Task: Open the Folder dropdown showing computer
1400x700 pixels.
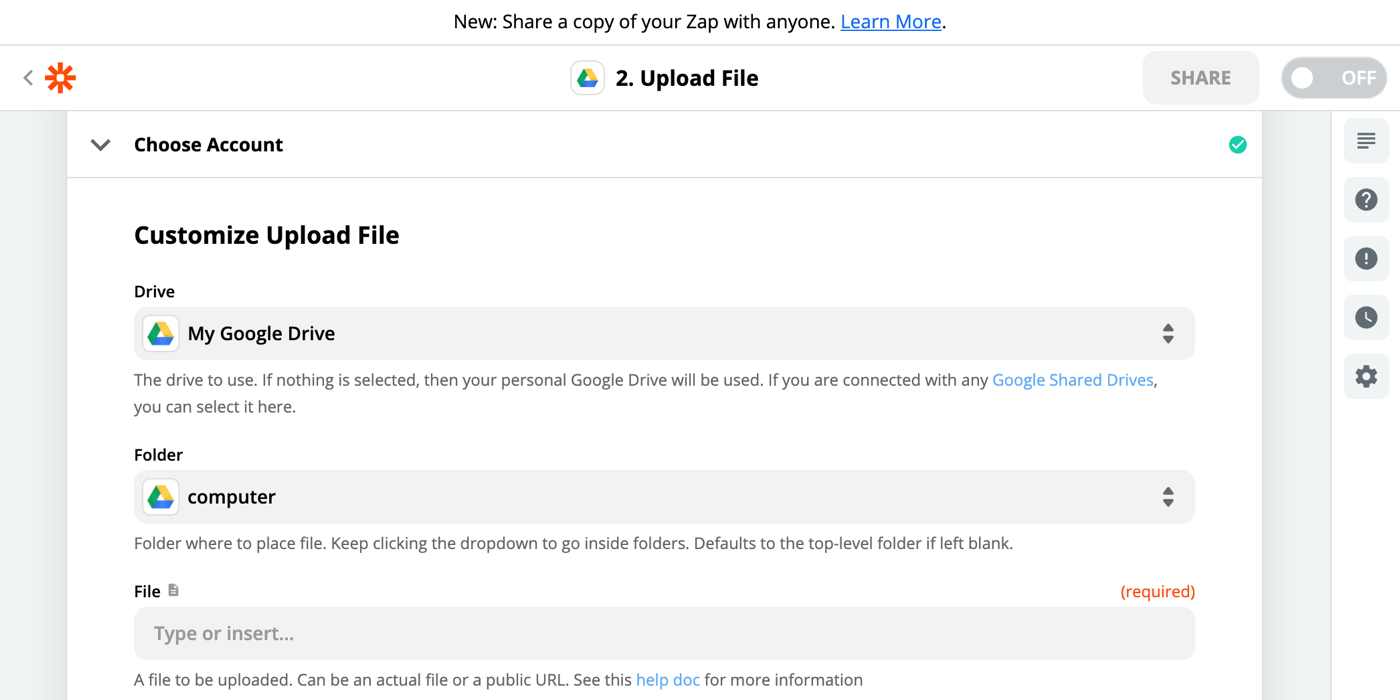Action: (x=665, y=497)
